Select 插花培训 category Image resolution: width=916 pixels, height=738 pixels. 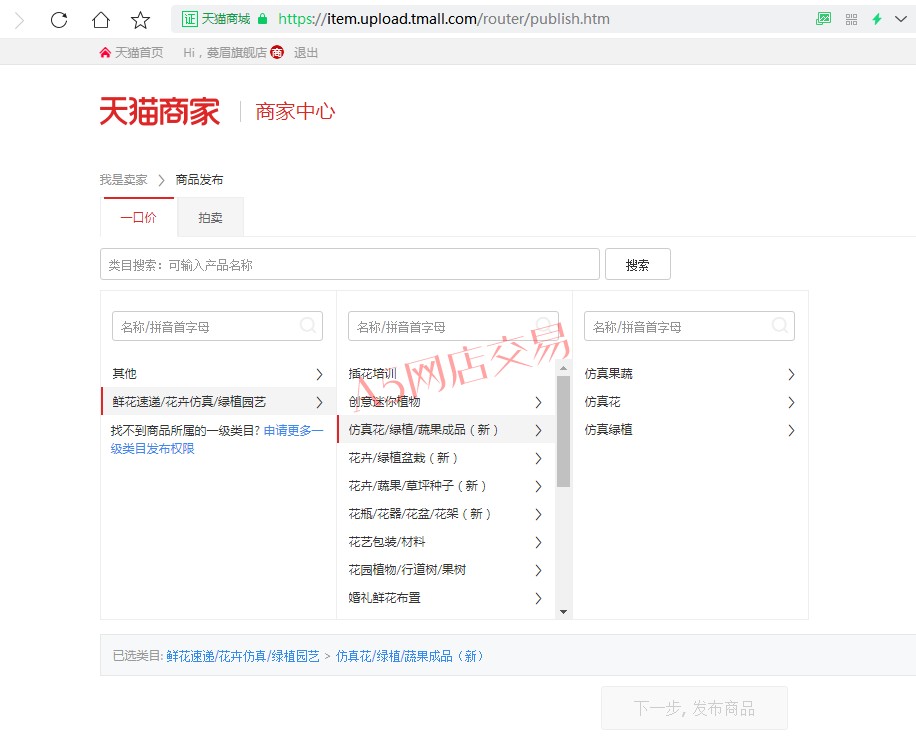(x=445, y=373)
